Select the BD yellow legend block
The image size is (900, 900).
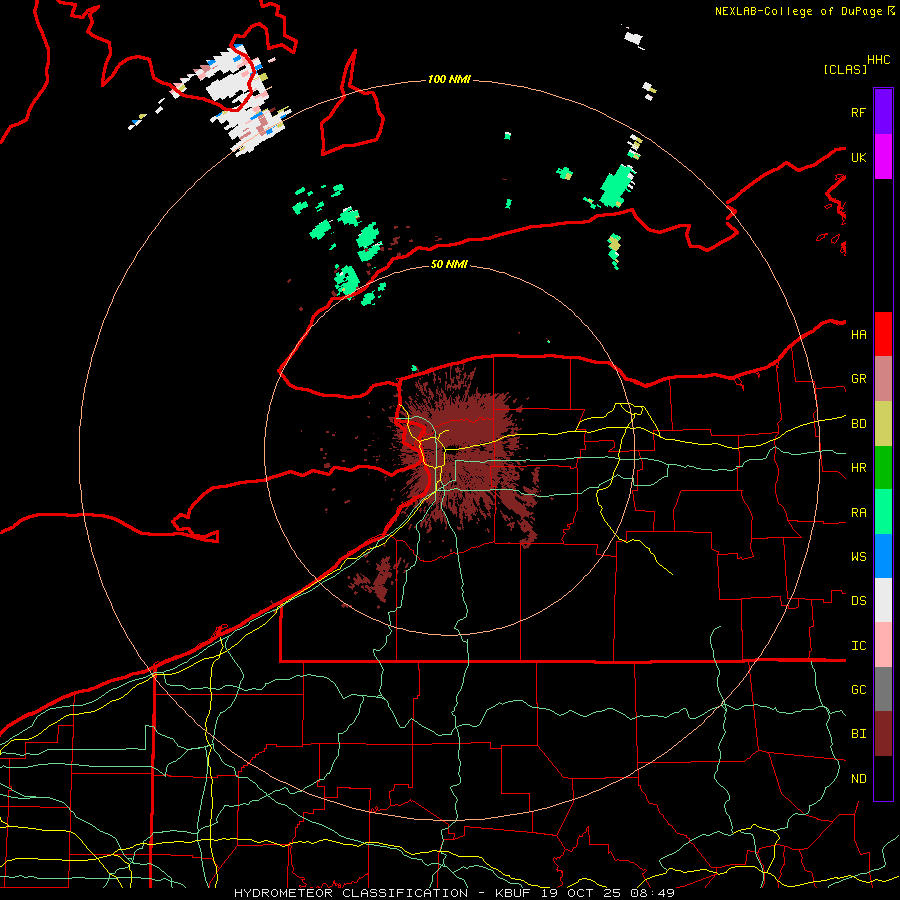click(x=883, y=424)
